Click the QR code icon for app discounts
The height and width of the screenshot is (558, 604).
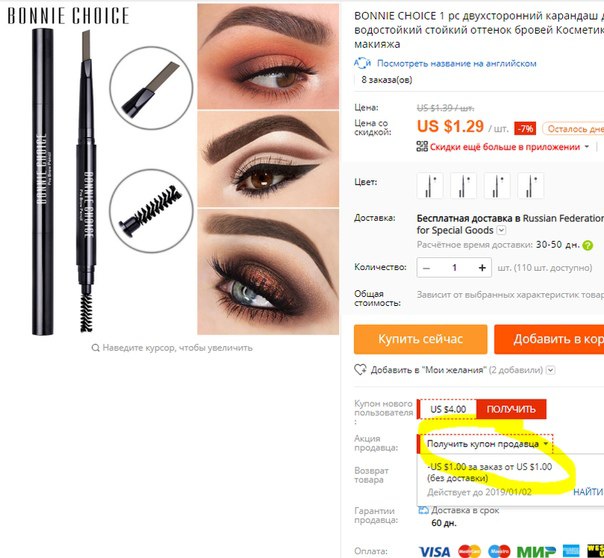click(x=422, y=147)
